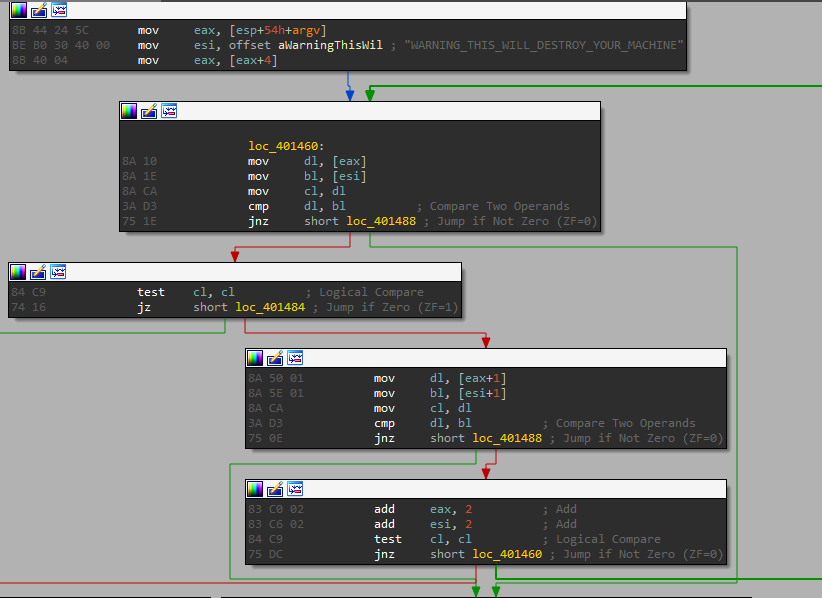
Task: Click pencil icon on loc_401460 block
Action: tap(149, 111)
